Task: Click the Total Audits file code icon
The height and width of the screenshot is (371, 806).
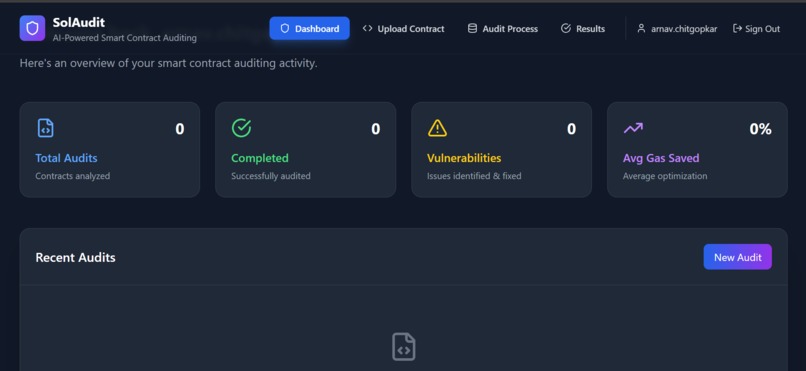Action: [x=46, y=128]
